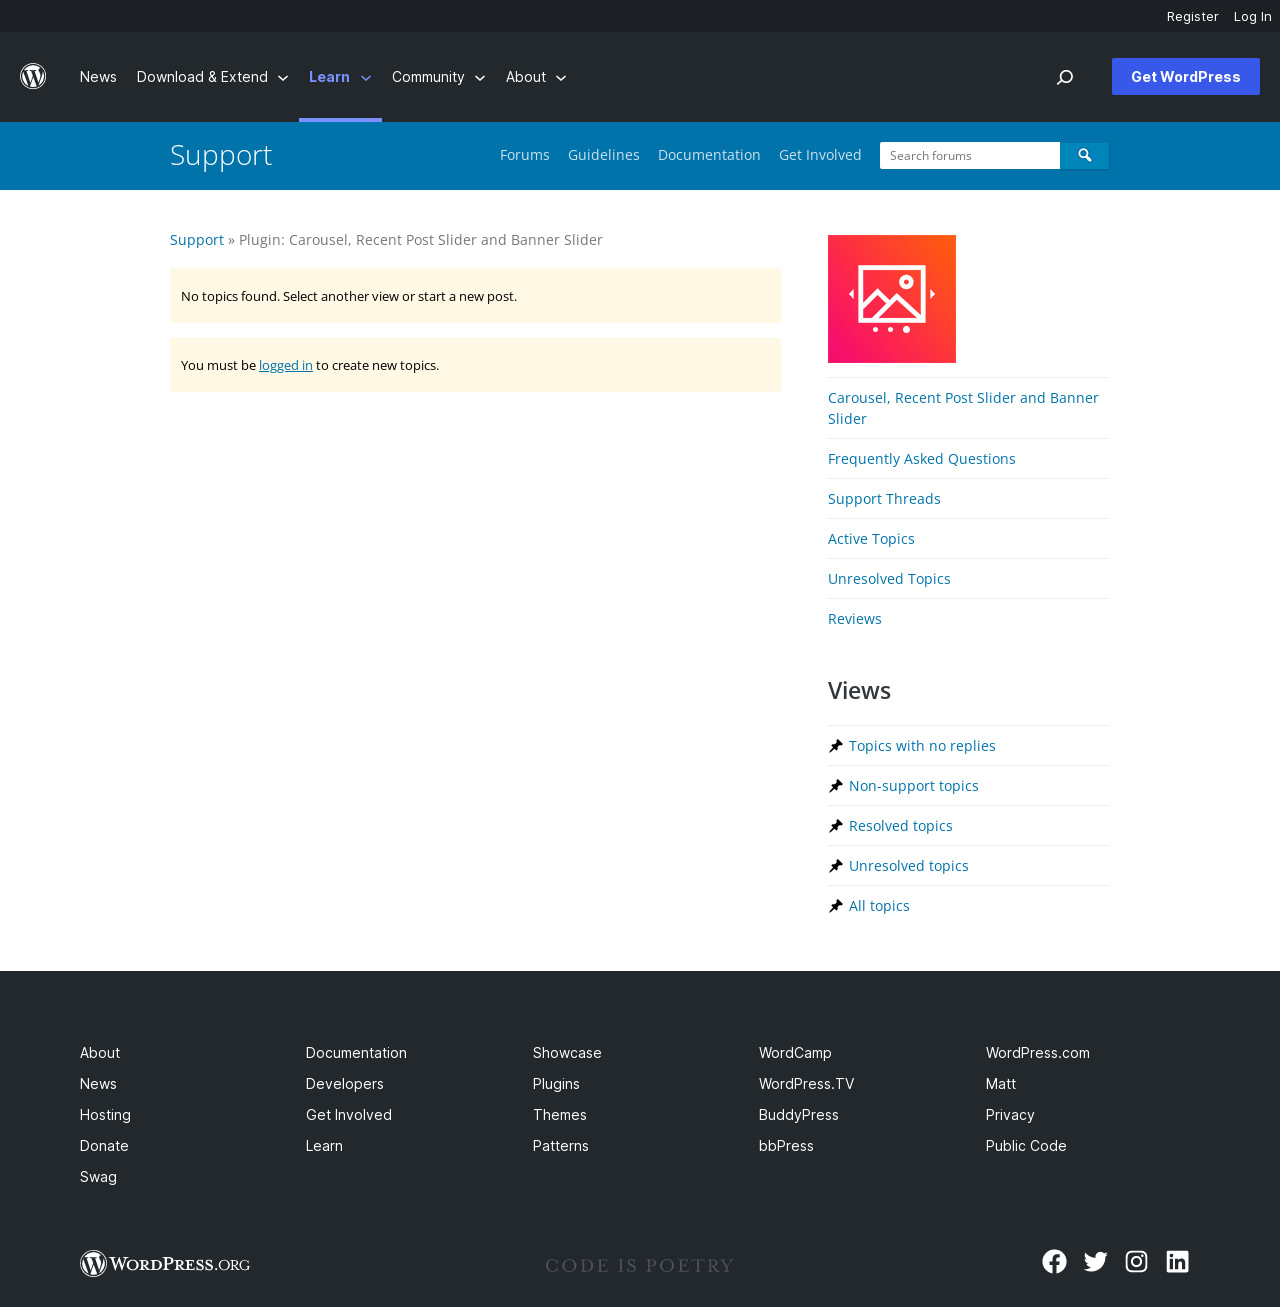Click the Support heading title
The width and height of the screenshot is (1280, 1307).
(221, 155)
